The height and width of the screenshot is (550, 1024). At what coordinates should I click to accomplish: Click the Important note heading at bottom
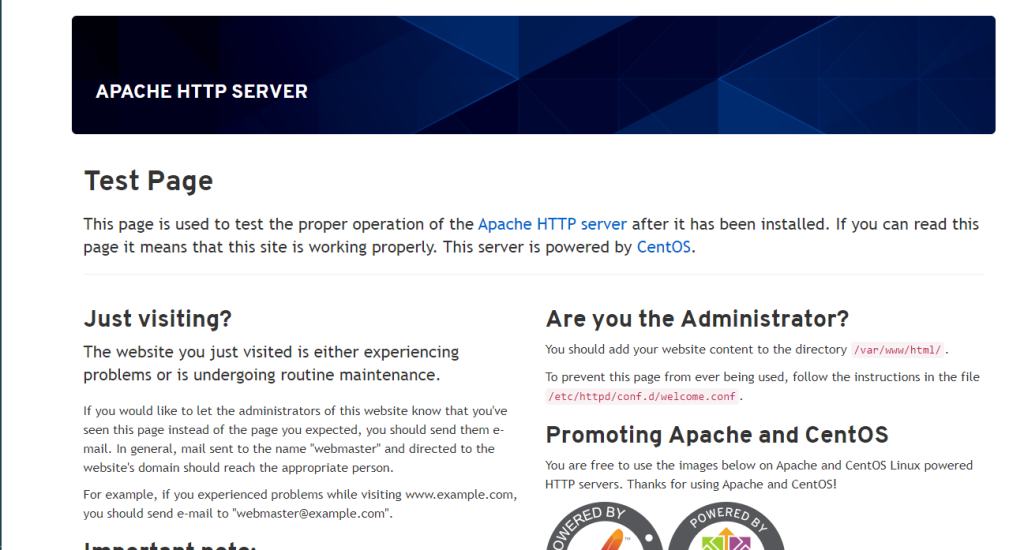click(170, 545)
